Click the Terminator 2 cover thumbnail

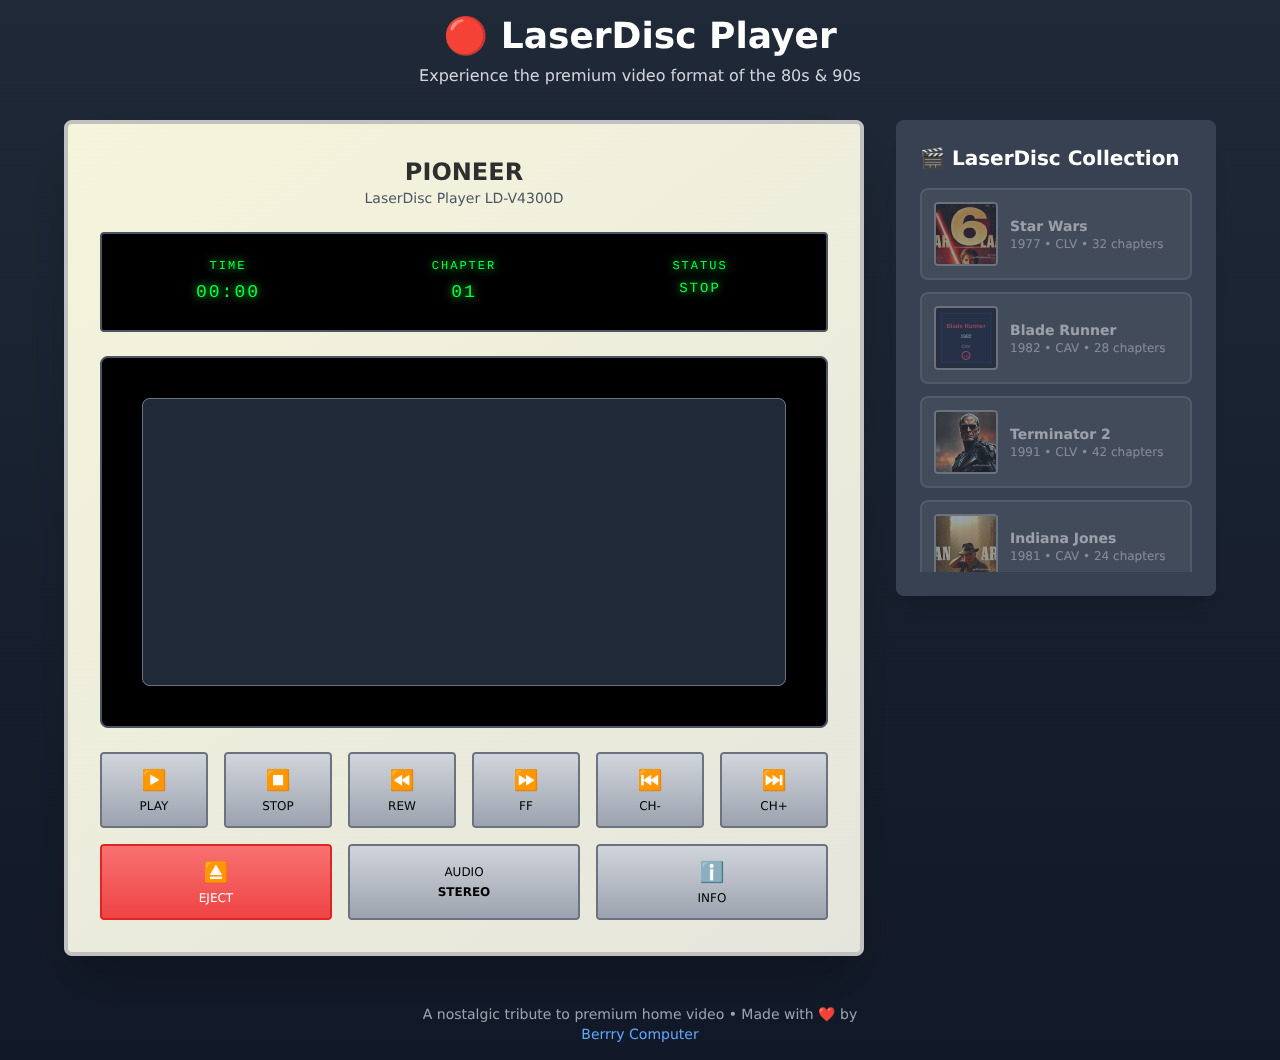pos(965,441)
